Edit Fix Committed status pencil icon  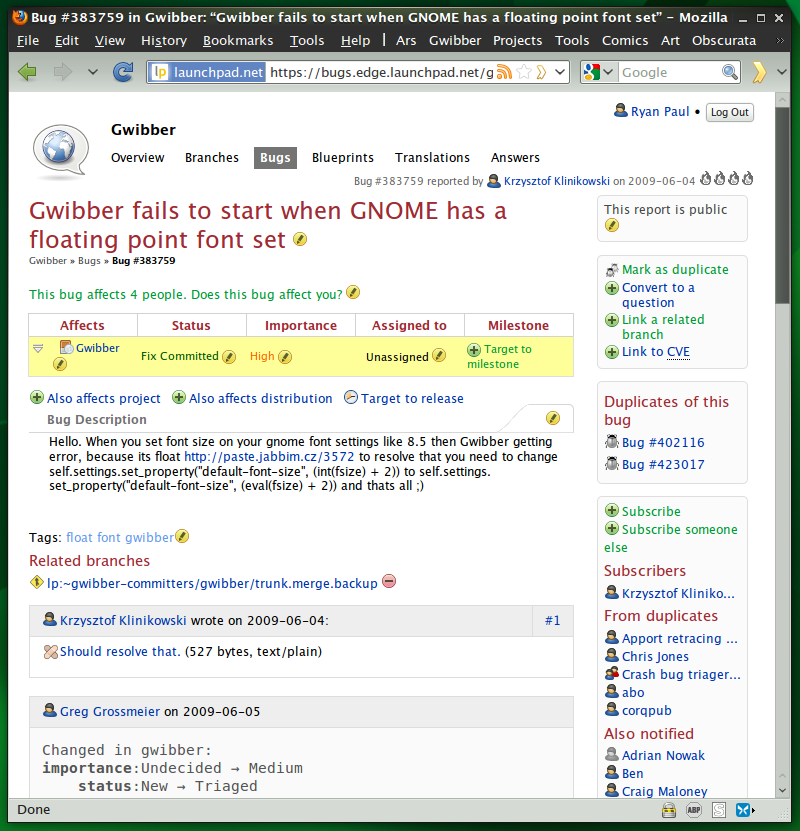[229, 357]
